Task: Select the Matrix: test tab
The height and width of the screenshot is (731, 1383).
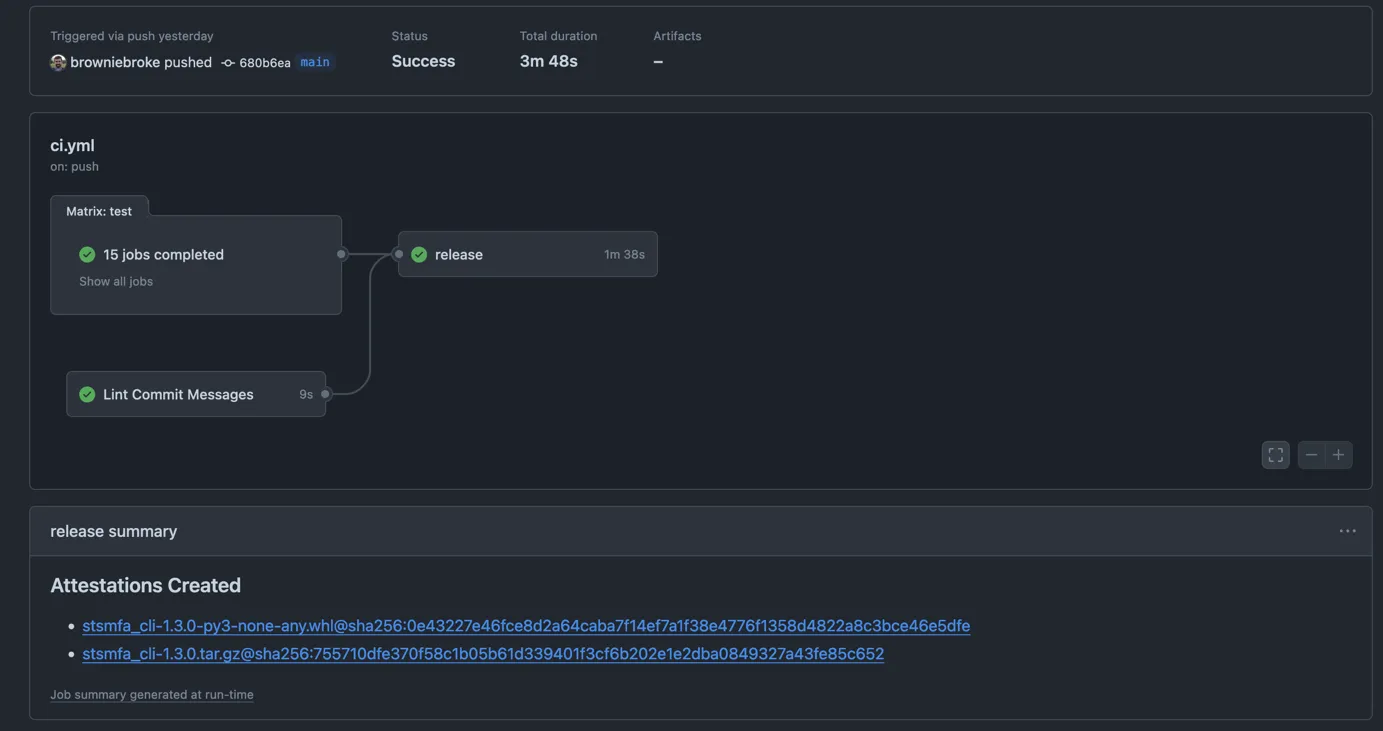Action: (x=99, y=211)
